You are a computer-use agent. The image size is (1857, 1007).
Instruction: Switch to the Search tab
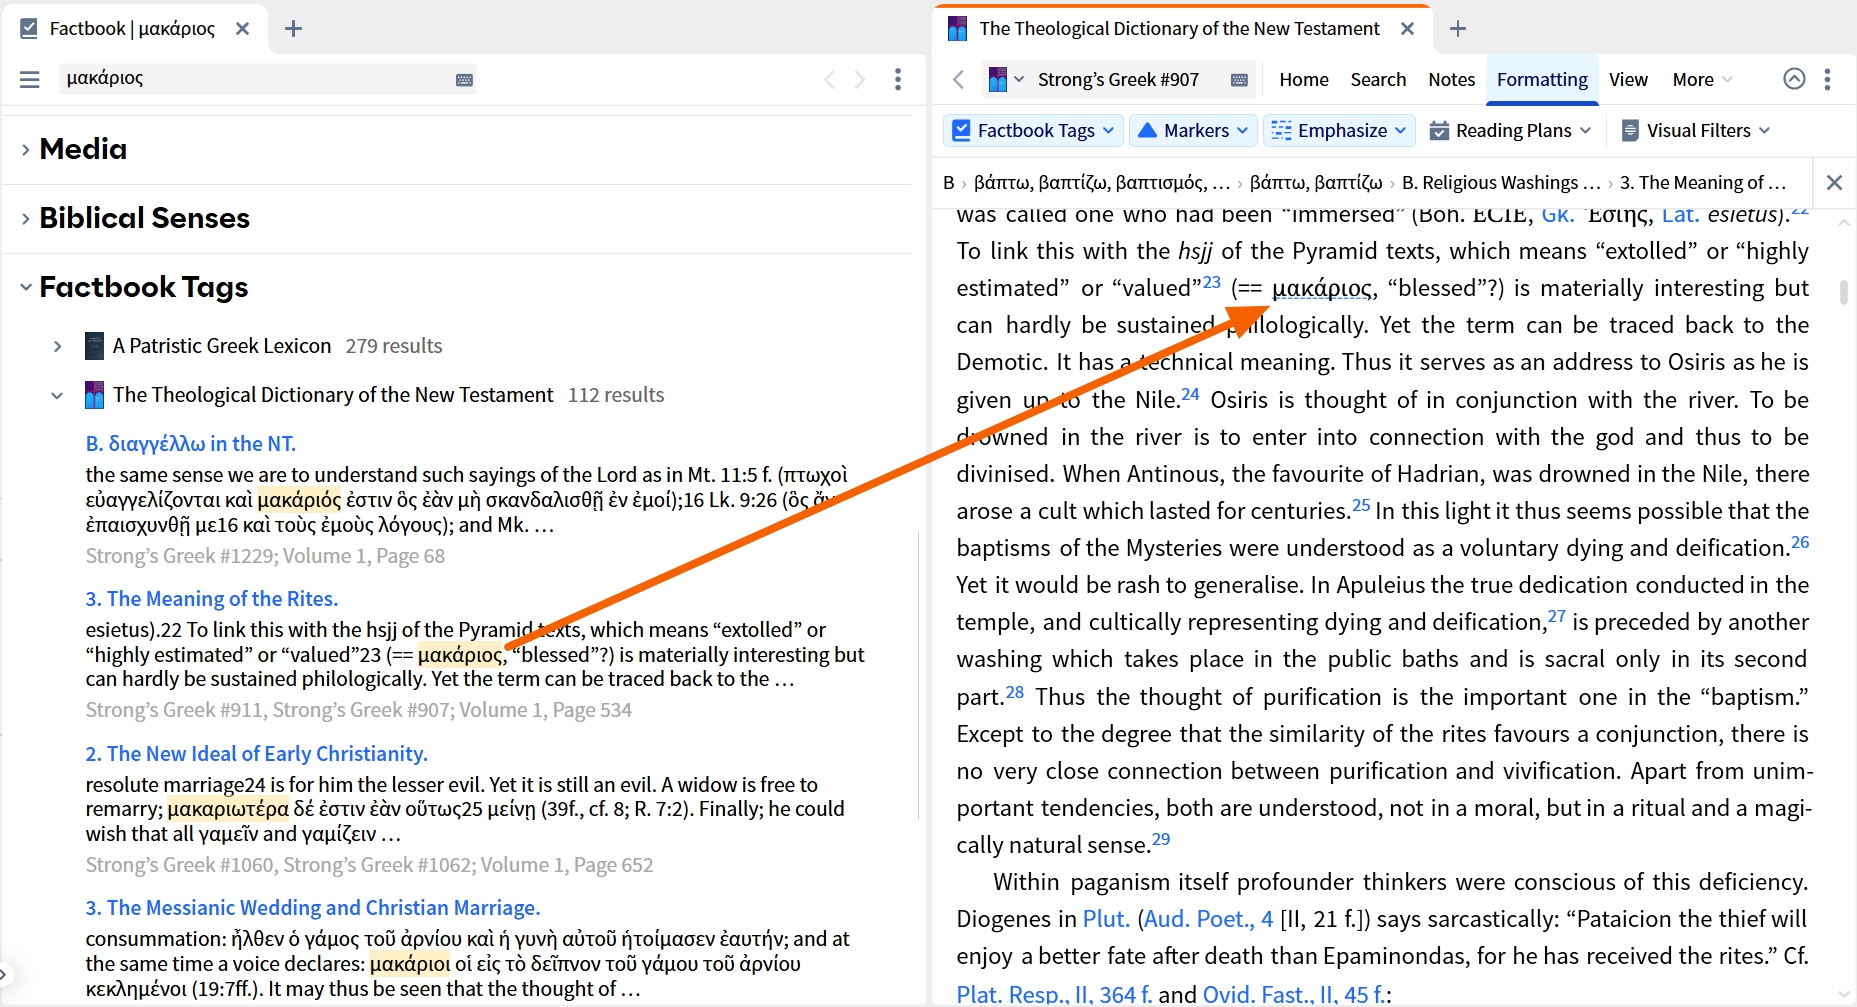point(1378,79)
